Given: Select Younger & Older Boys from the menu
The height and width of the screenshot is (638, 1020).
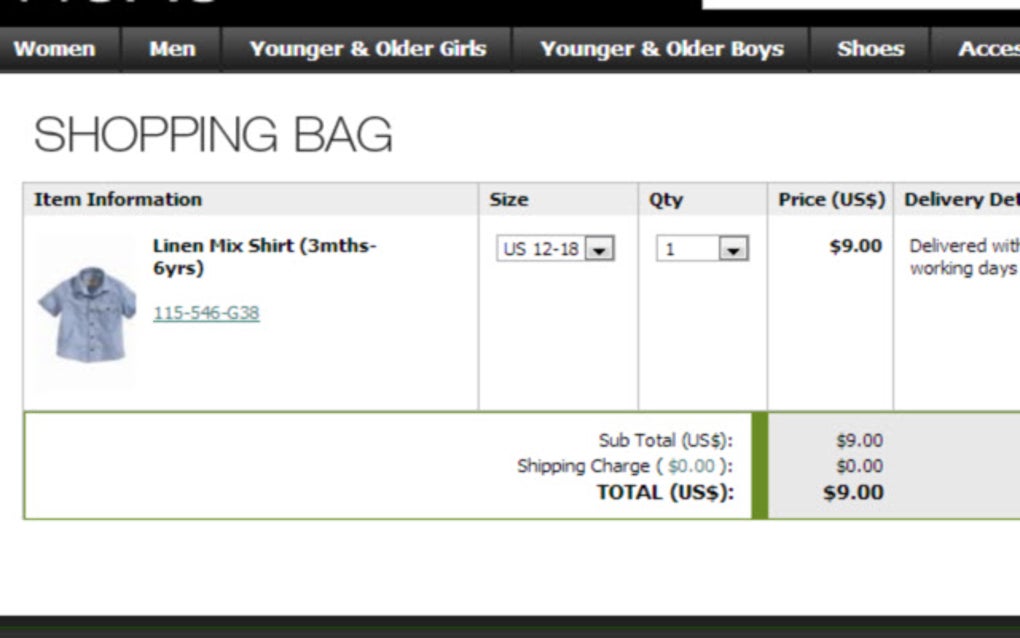Looking at the screenshot, I should (662, 48).
